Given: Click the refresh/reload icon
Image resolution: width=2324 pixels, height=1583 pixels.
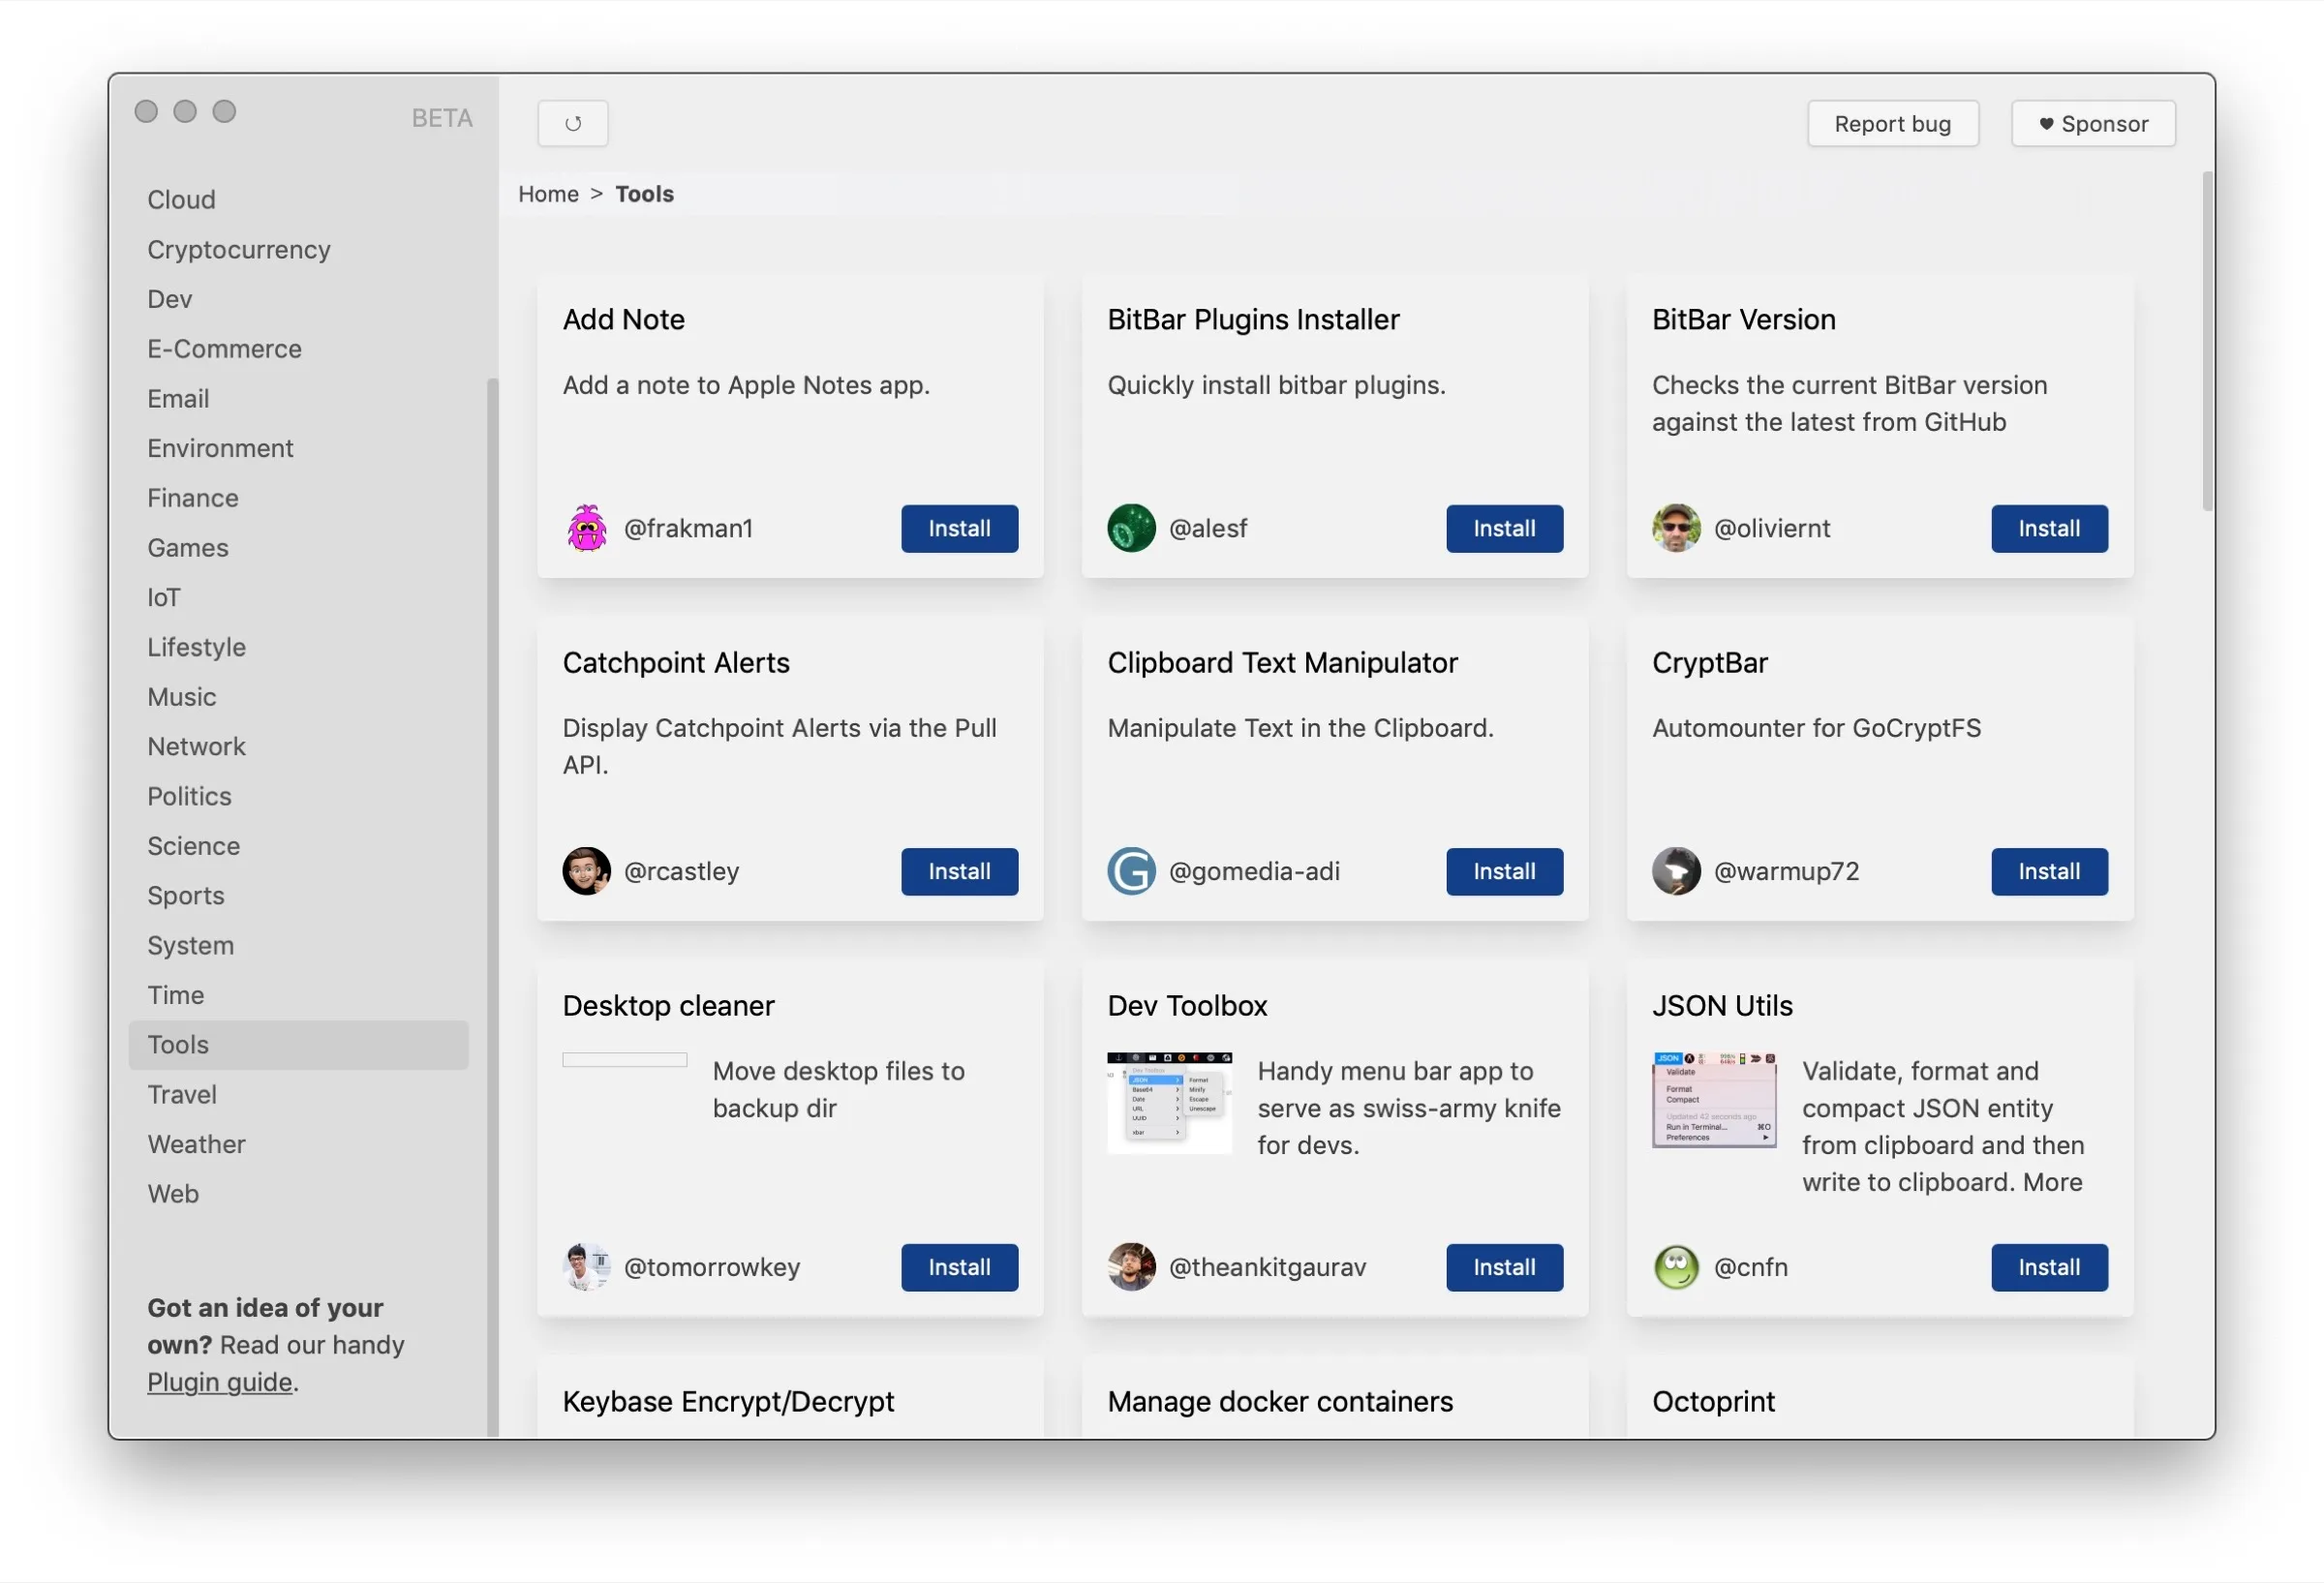Looking at the screenshot, I should (x=572, y=120).
